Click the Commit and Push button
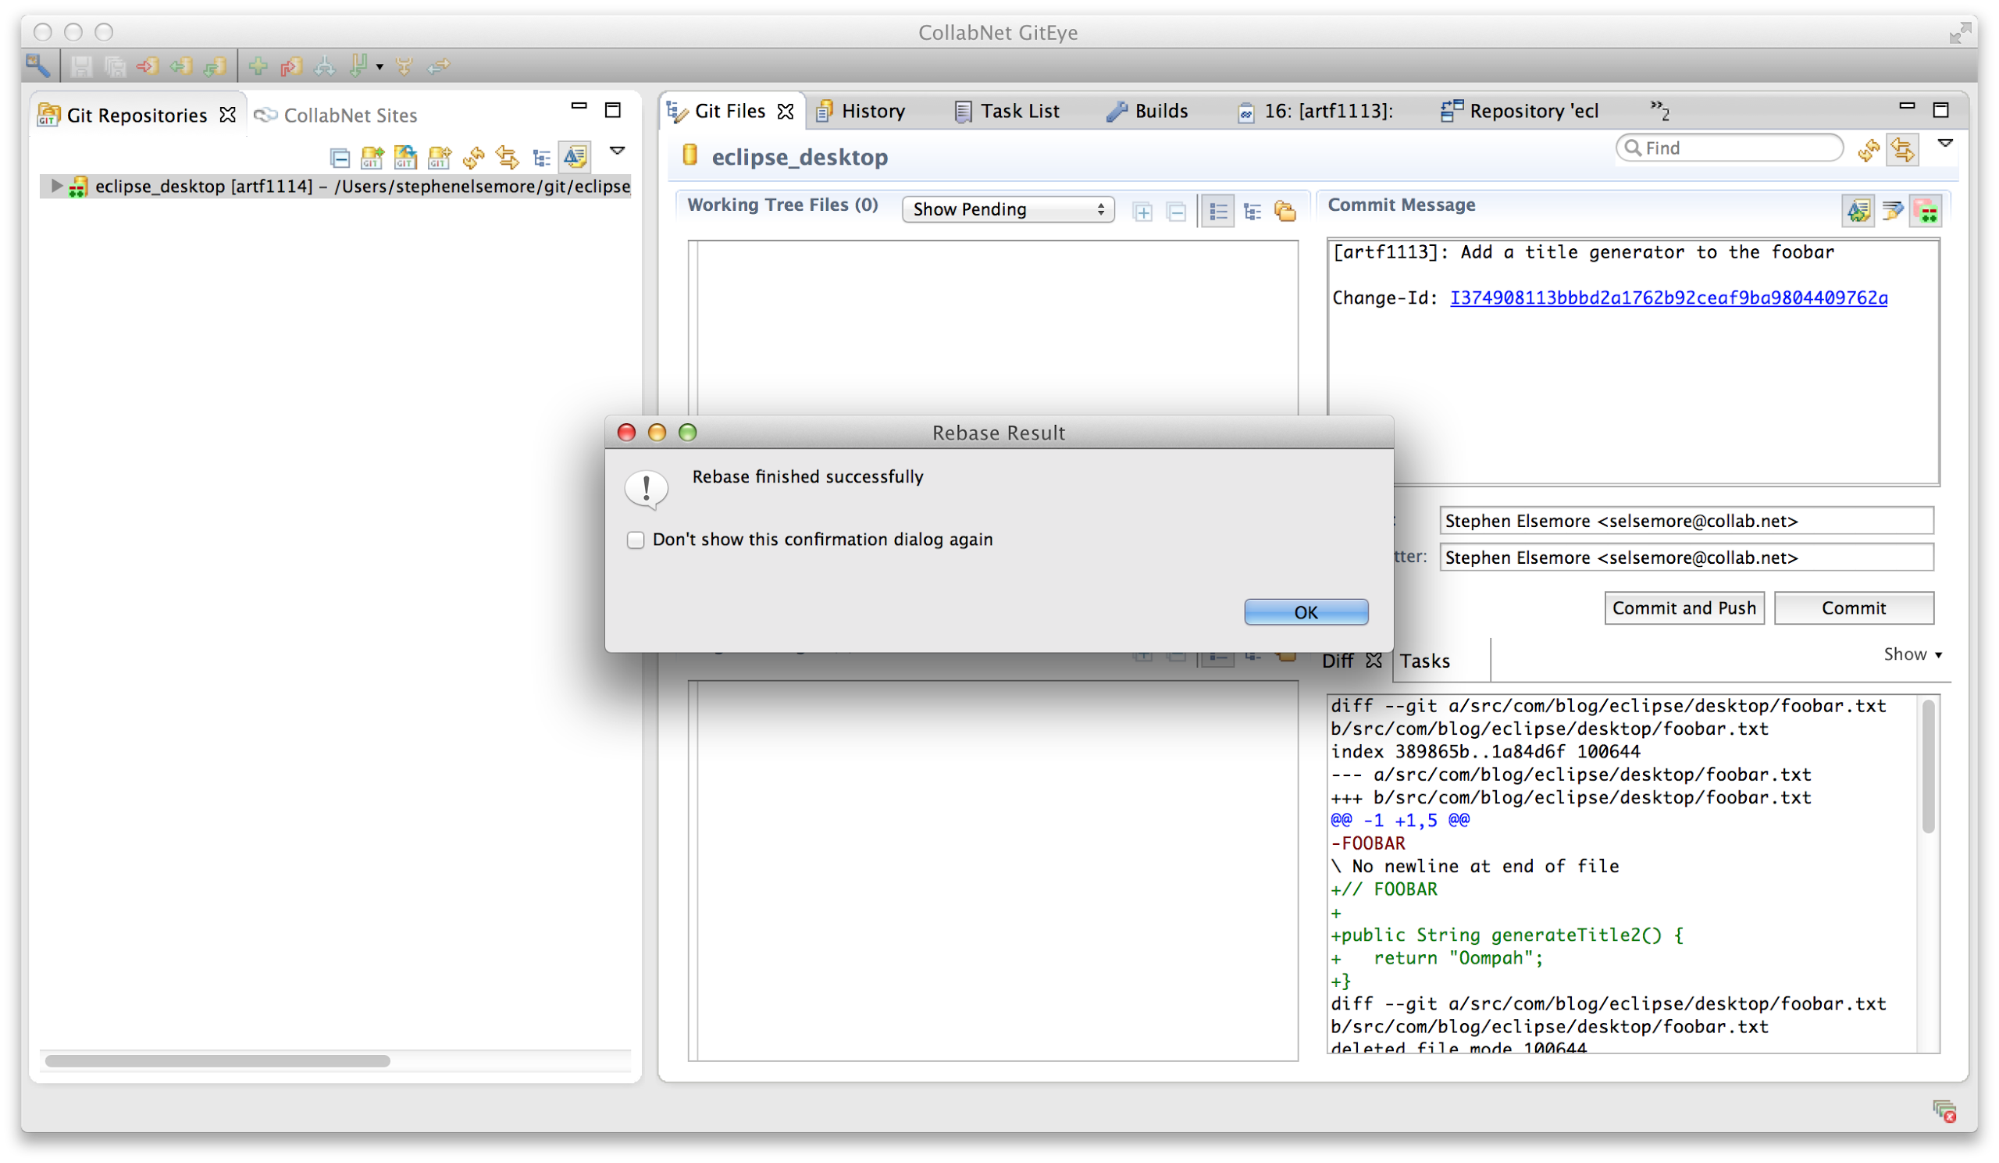1999x1163 pixels. 1684,607
